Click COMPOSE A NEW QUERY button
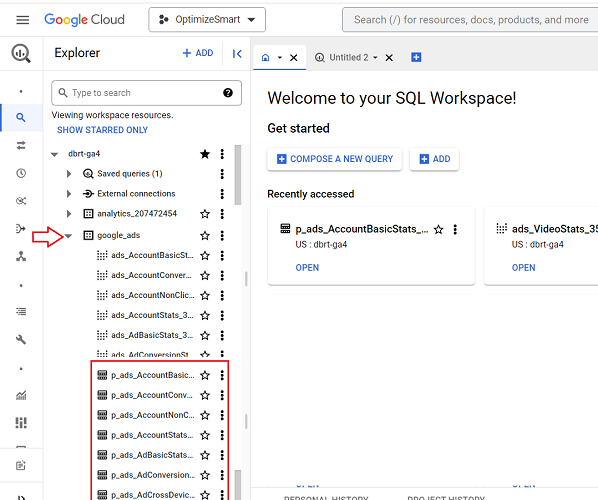Screen dimensions: 598x500 334,159
